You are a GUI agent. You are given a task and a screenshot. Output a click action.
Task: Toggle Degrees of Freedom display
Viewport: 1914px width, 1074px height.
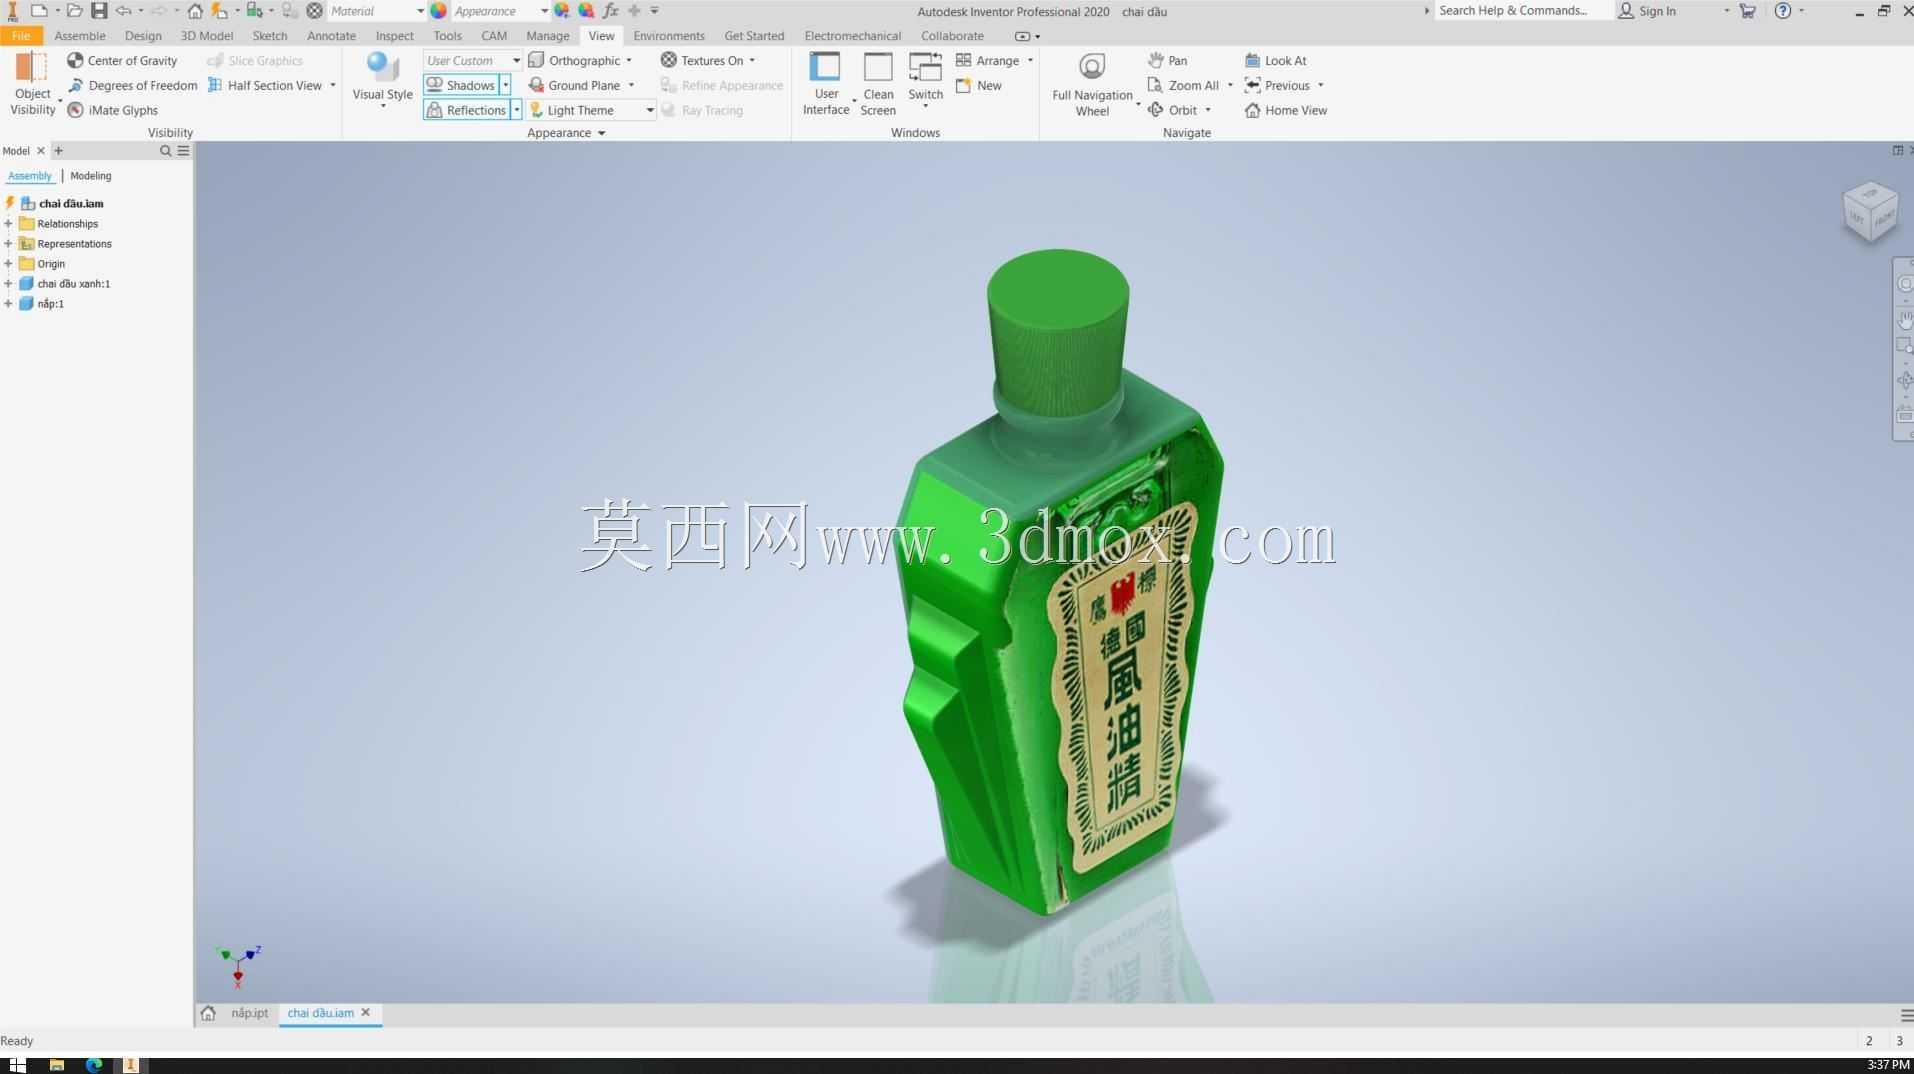click(132, 85)
